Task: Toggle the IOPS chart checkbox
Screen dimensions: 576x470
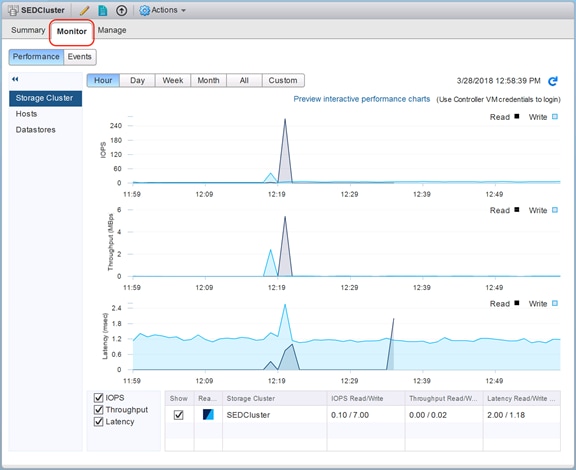Action: click(98, 398)
